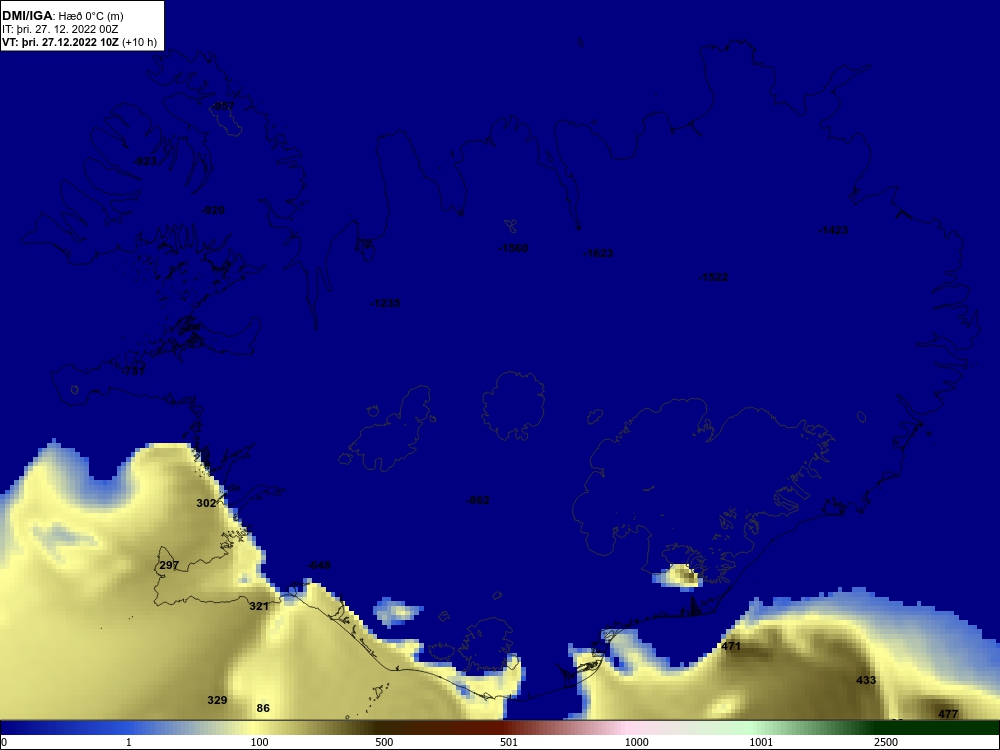Click the map value -923

pos(145,161)
